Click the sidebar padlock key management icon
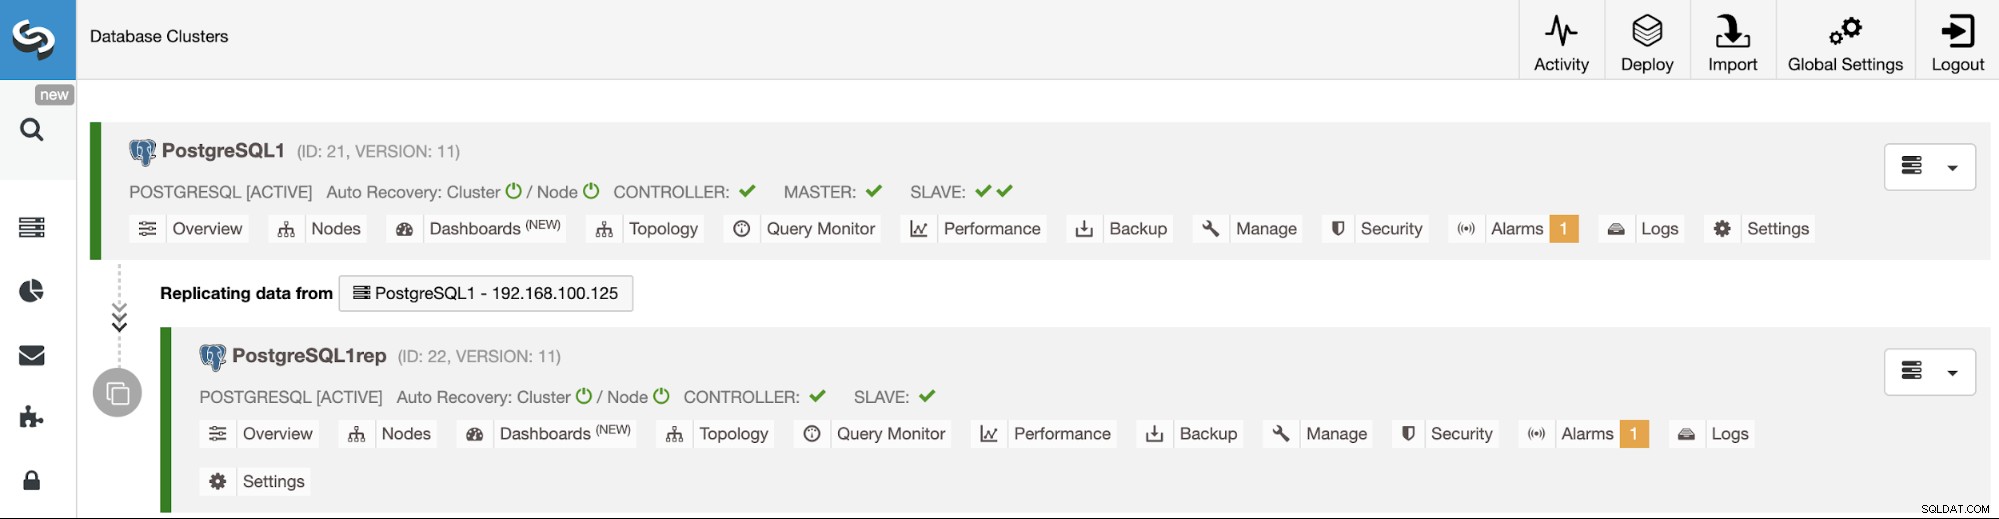Image resolution: width=1999 pixels, height=519 pixels. (x=32, y=480)
